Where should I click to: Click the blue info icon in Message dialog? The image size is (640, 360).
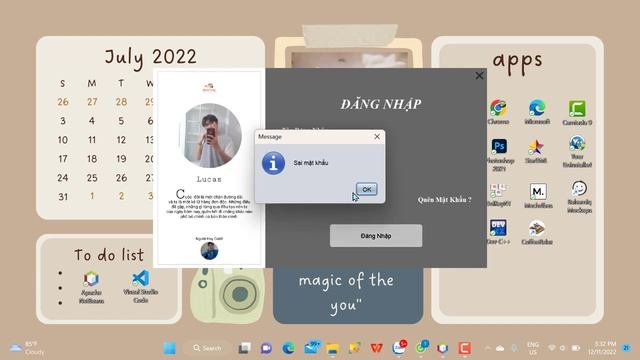coord(273,163)
